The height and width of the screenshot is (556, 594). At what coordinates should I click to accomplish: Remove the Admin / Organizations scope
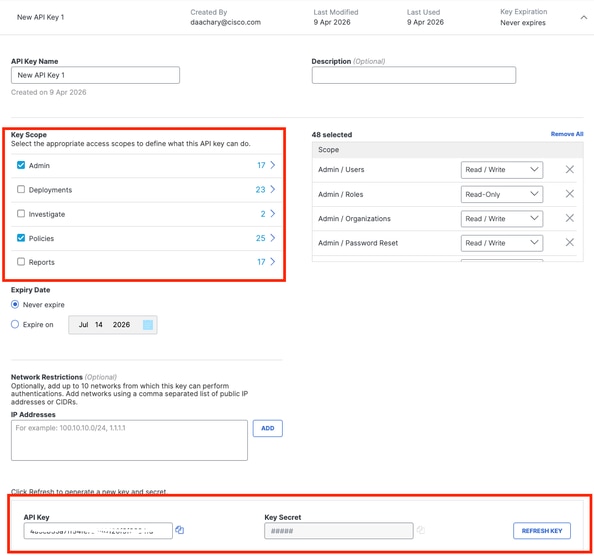(x=569, y=218)
